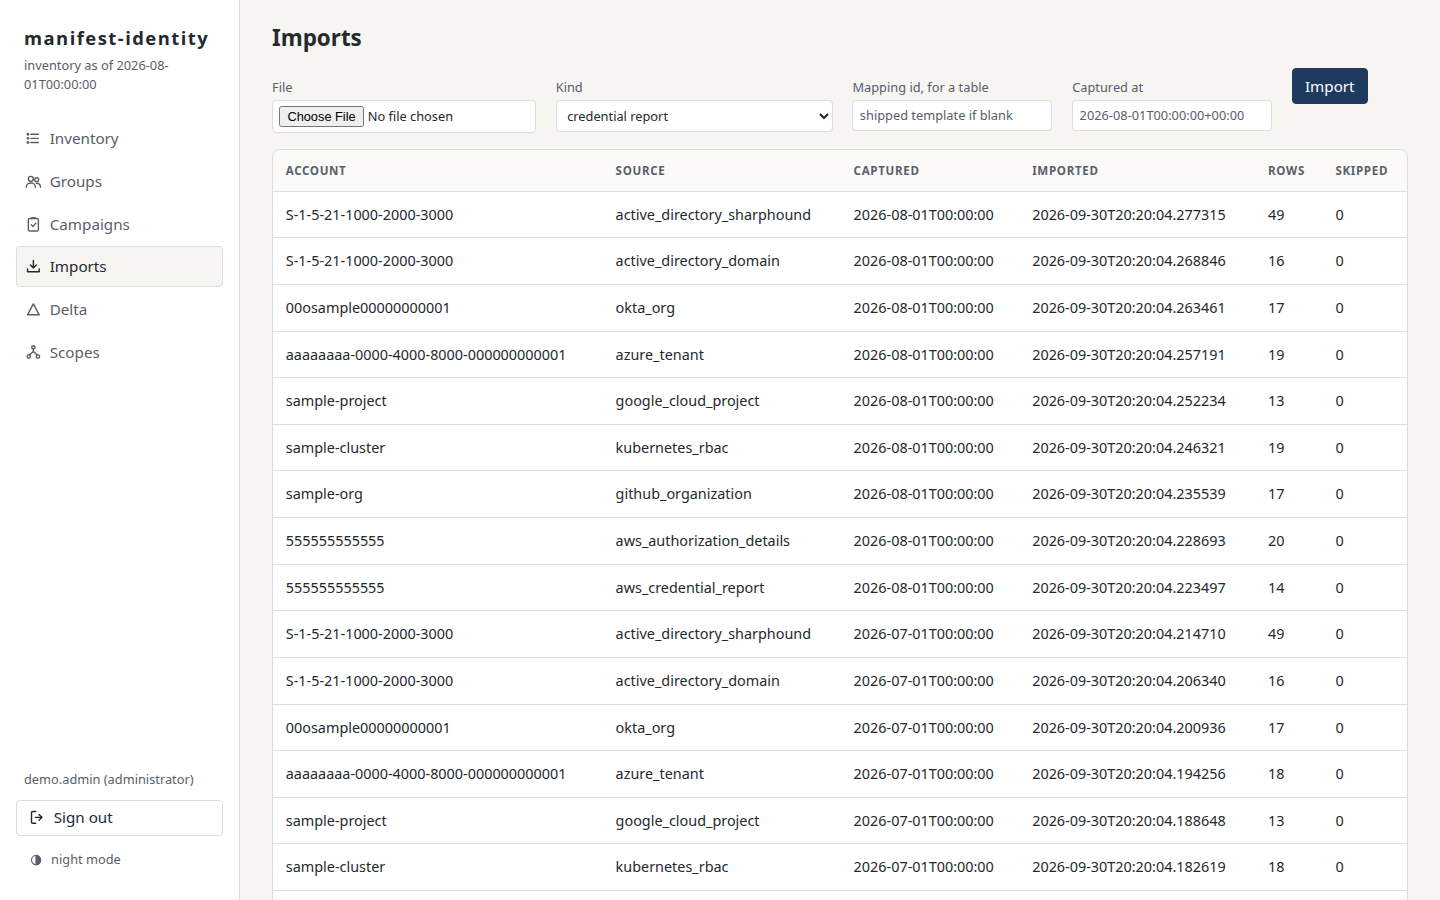Click the SKIPPED column header

click(1361, 171)
